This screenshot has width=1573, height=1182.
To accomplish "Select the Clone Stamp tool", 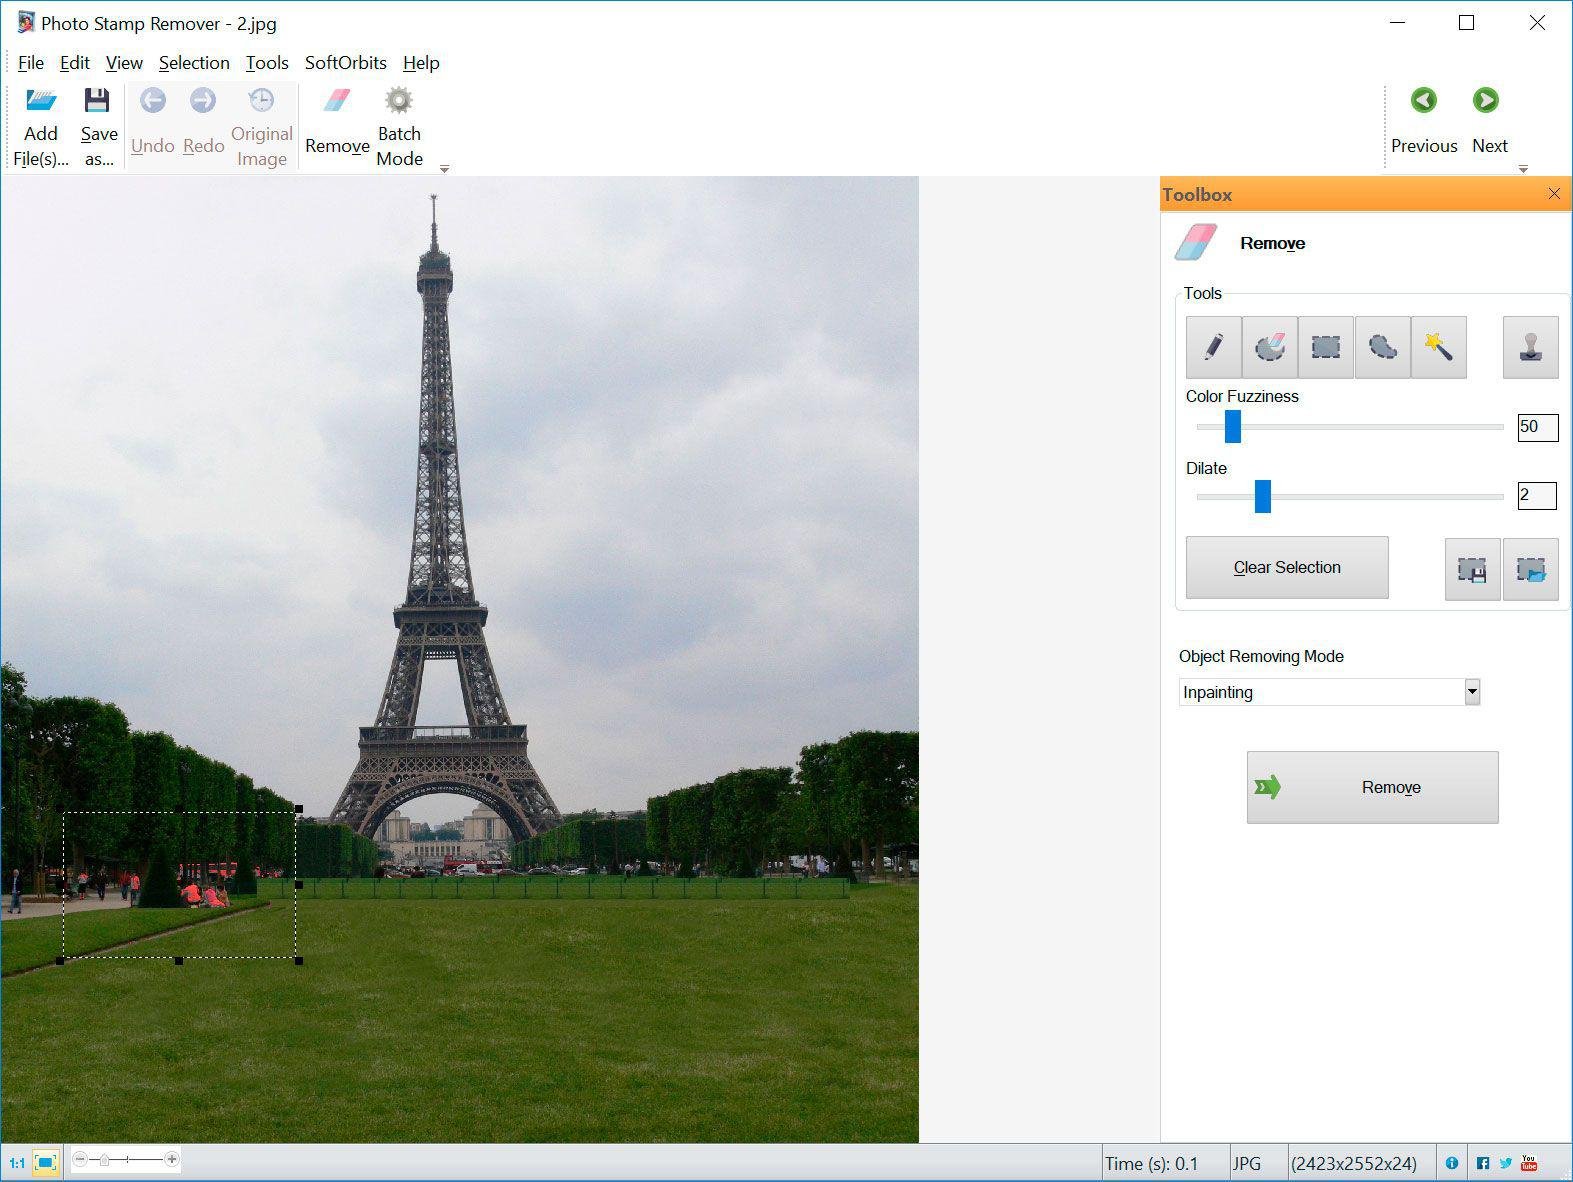I will coord(1530,347).
